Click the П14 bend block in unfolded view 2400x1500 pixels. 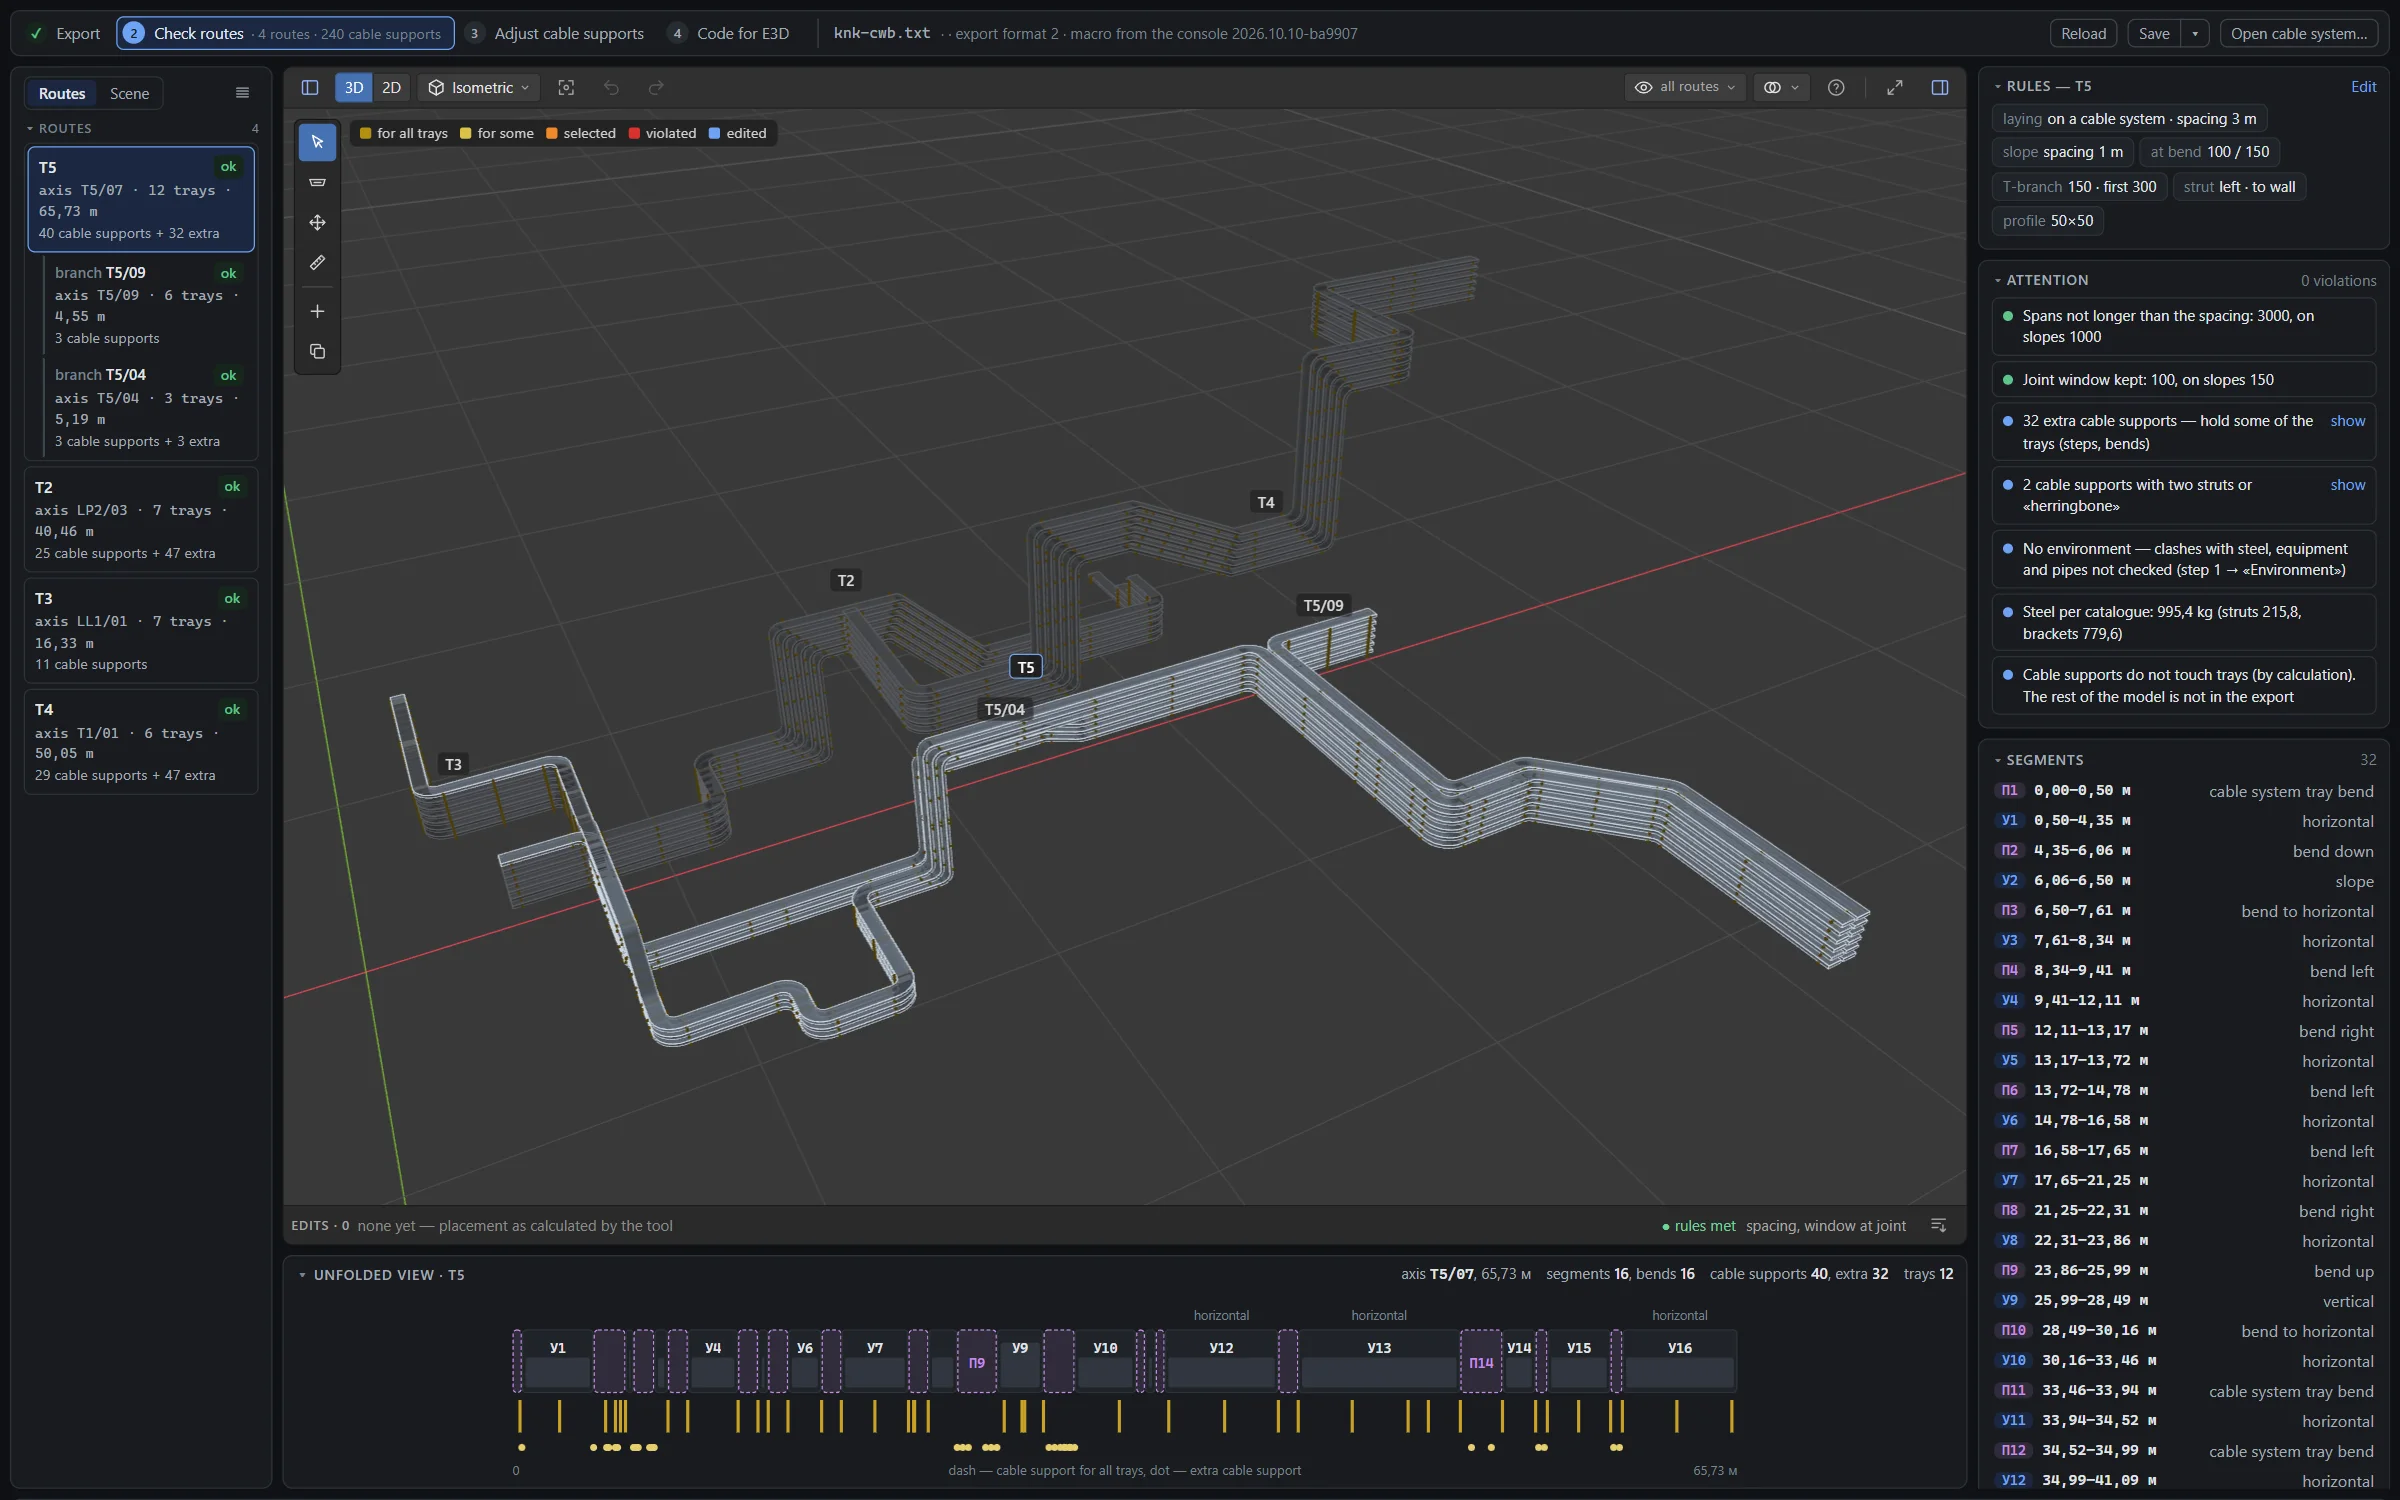(1481, 1361)
